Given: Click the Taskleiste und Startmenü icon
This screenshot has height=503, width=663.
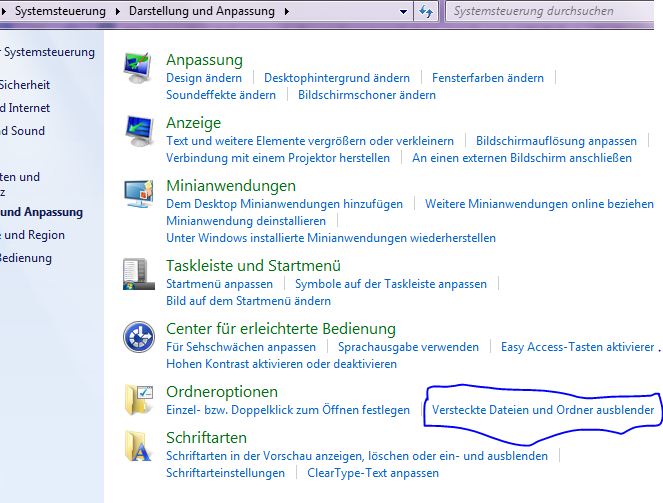Looking at the screenshot, I should (x=139, y=274).
